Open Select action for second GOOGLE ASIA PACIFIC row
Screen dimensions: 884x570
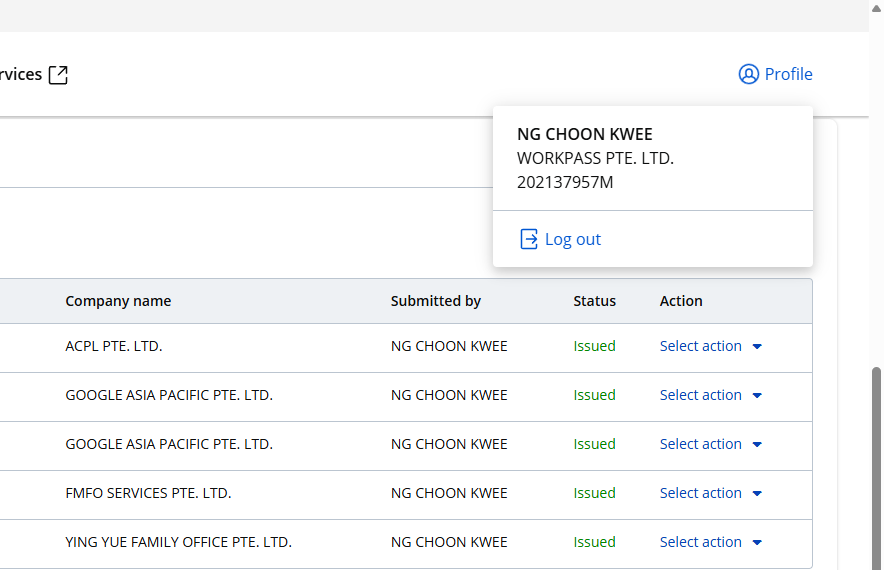pyautogui.click(x=701, y=444)
